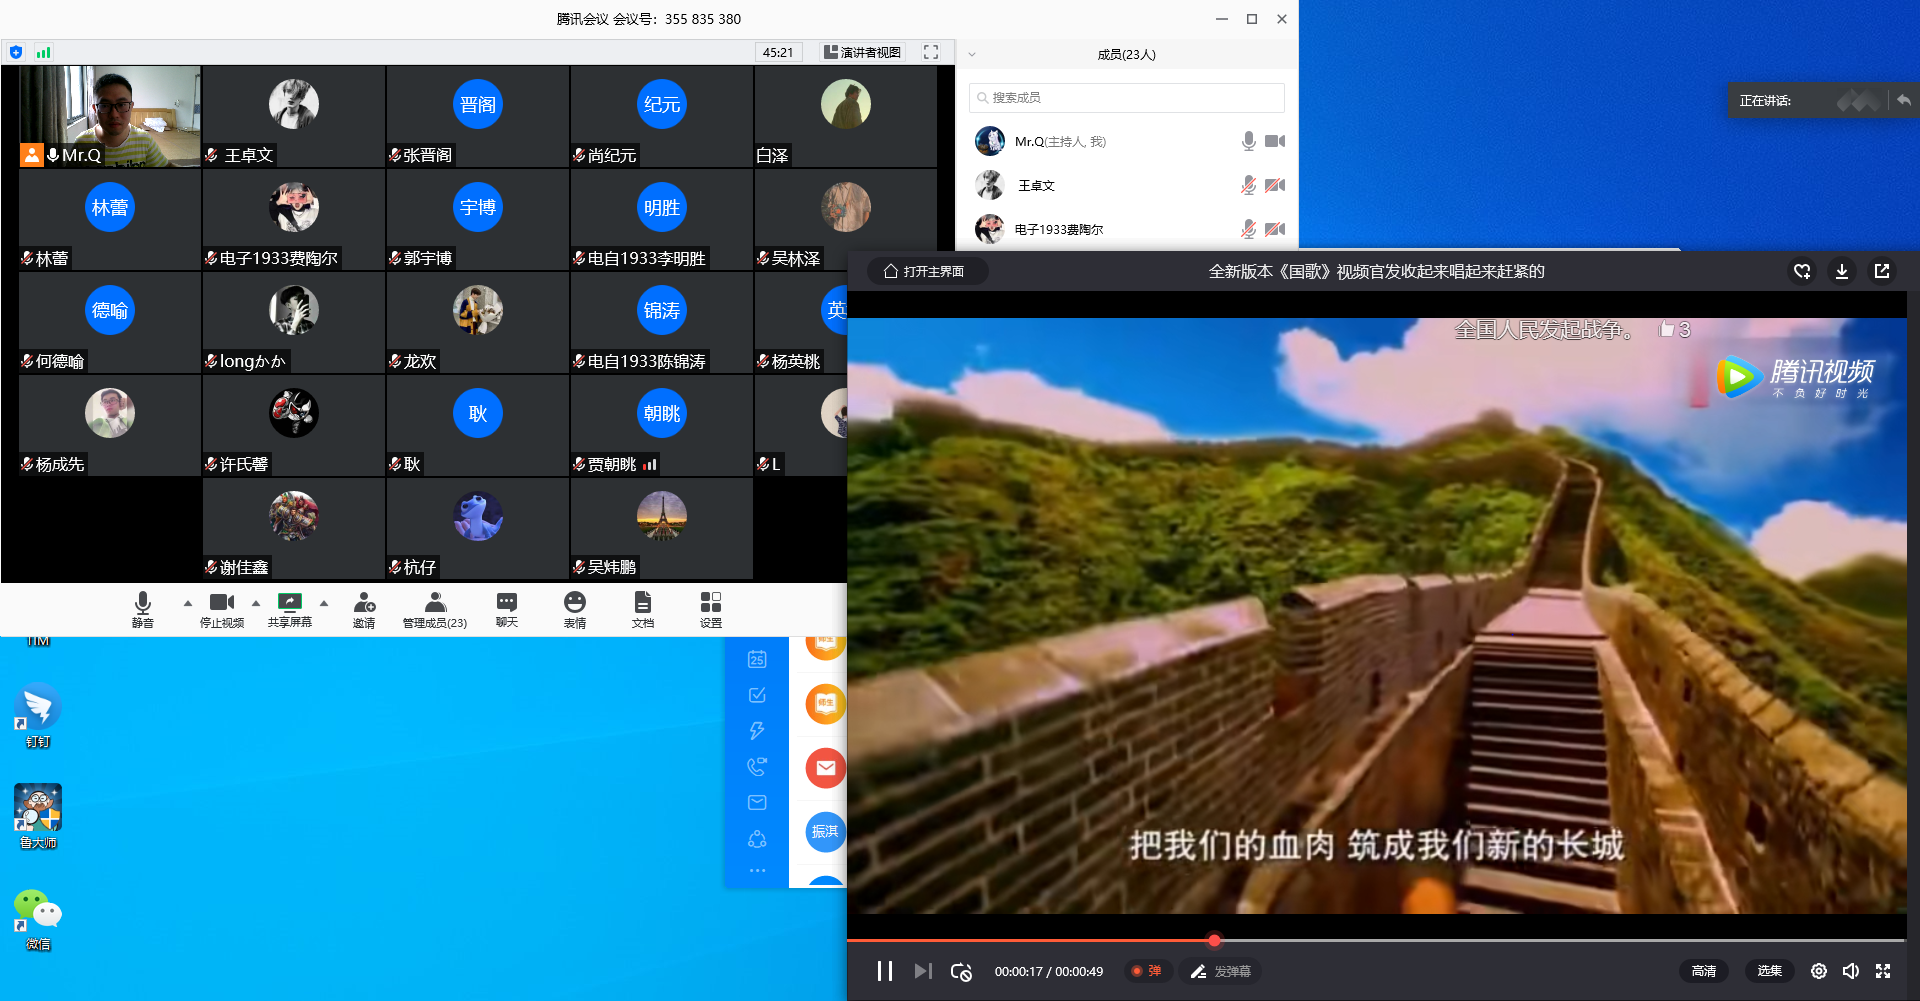Click 打开主界面 button
This screenshot has height=1001, width=1920.
point(924,271)
